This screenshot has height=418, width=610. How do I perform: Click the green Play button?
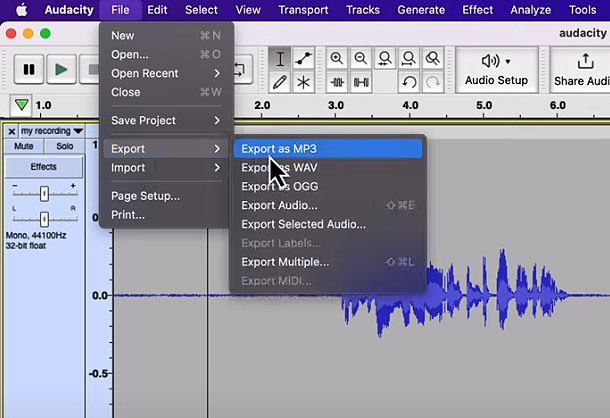tap(61, 70)
